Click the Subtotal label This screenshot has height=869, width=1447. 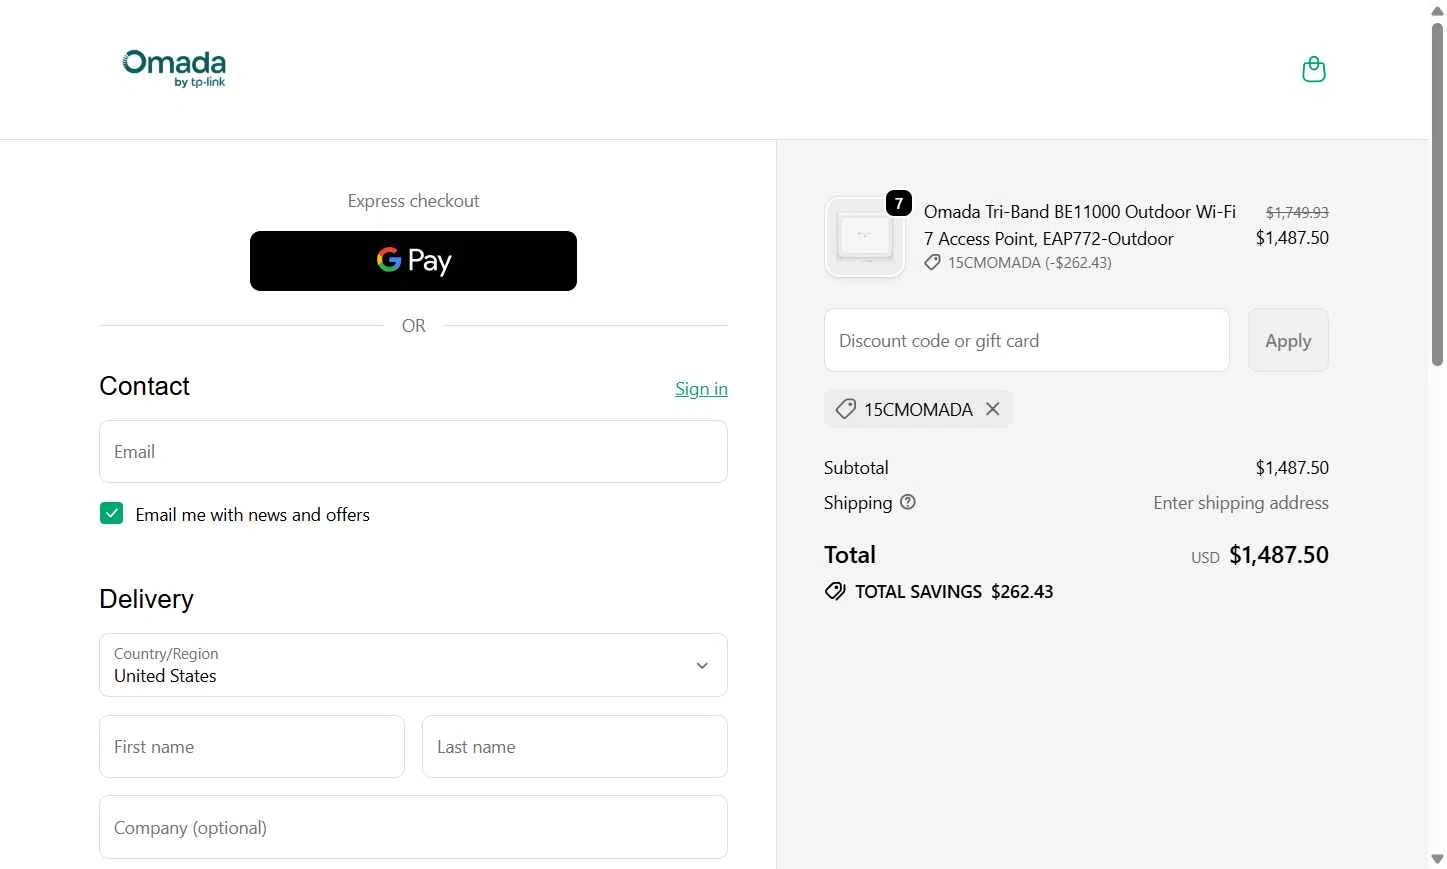tap(856, 467)
